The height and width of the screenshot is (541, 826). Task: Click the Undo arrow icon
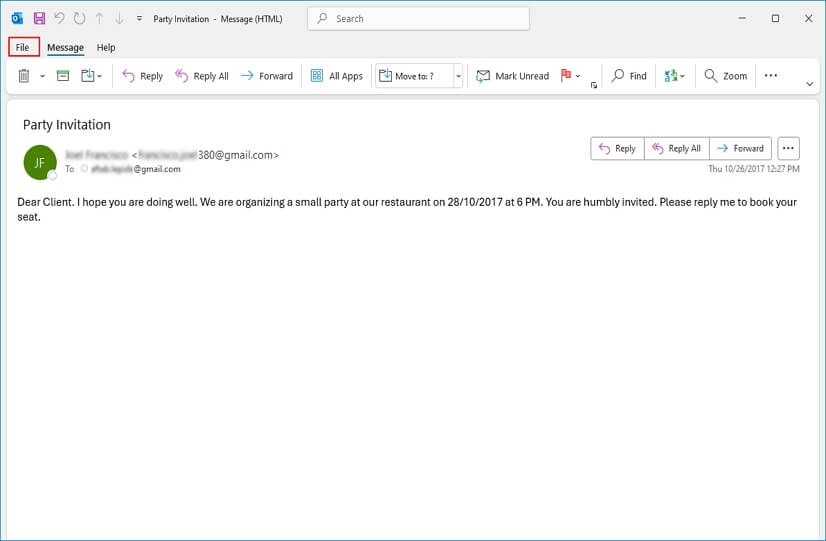point(59,18)
